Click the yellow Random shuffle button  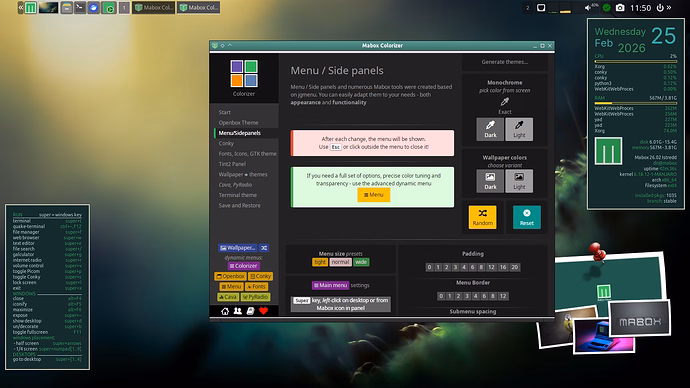482,217
